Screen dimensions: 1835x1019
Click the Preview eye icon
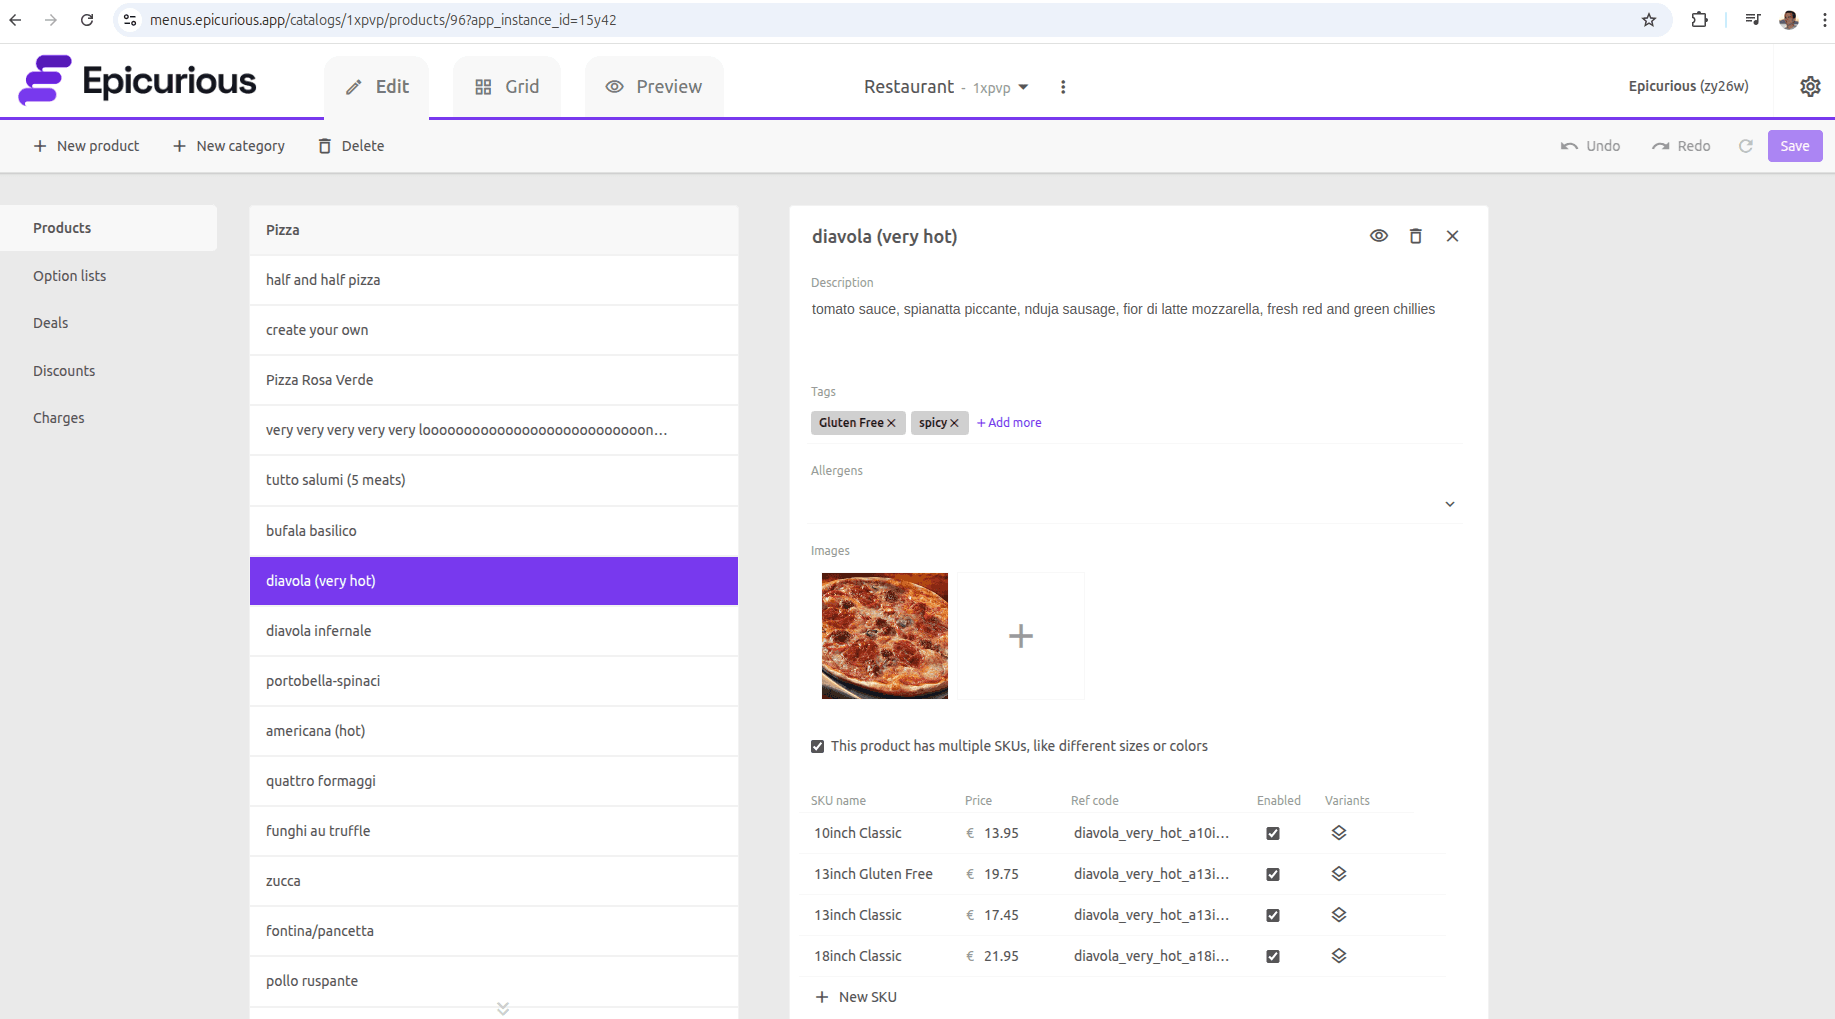[x=615, y=87]
